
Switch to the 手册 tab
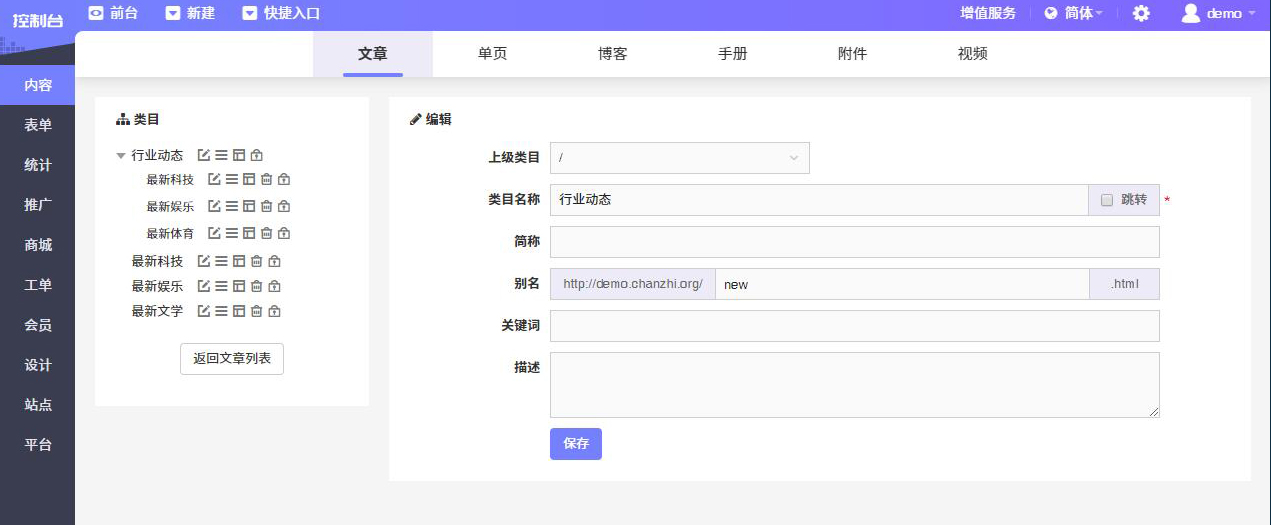point(733,54)
